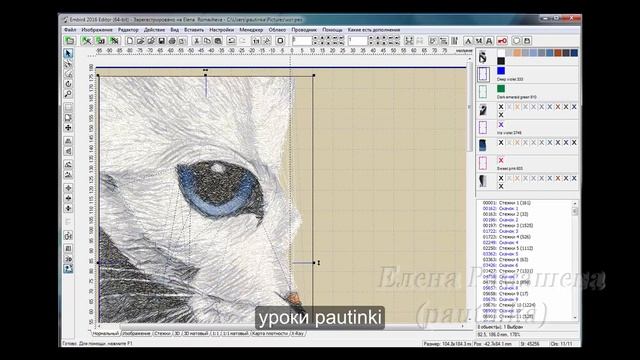
Task: Select the magnifier zoom tool in left toolbar
Action: pyautogui.click(x=68, y=94)
